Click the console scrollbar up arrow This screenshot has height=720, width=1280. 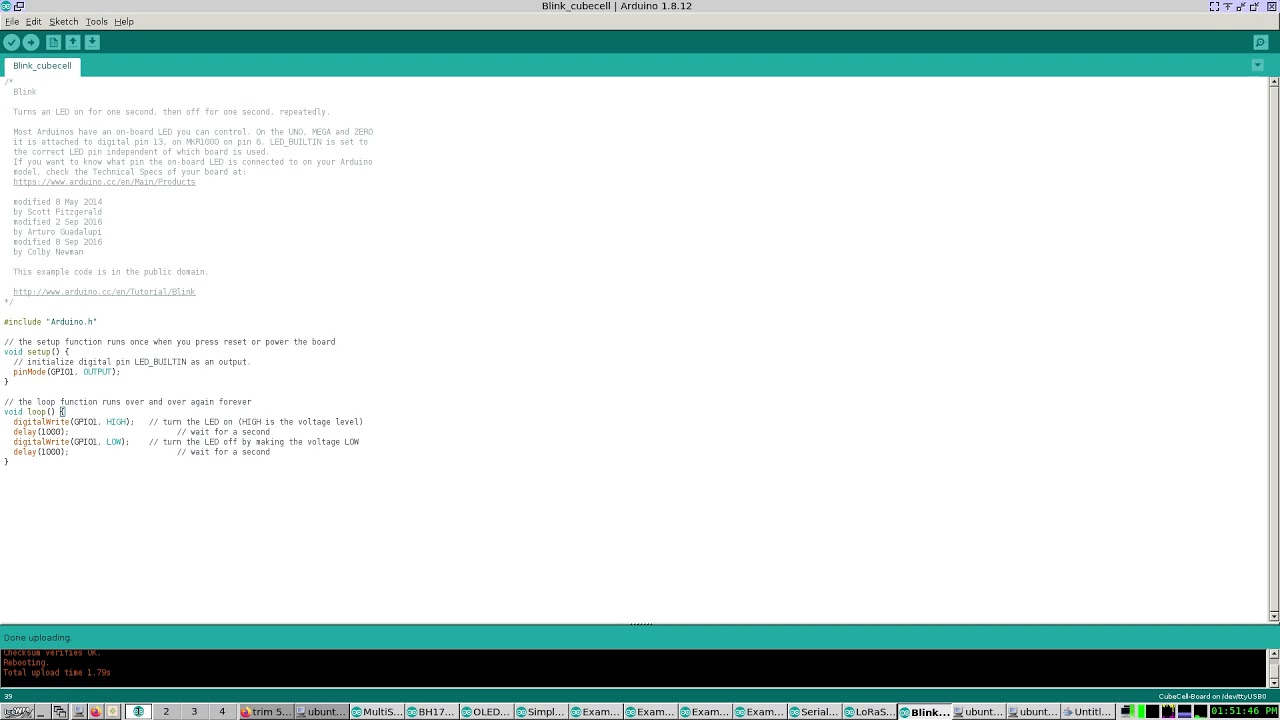click(x=1273, y=654)
